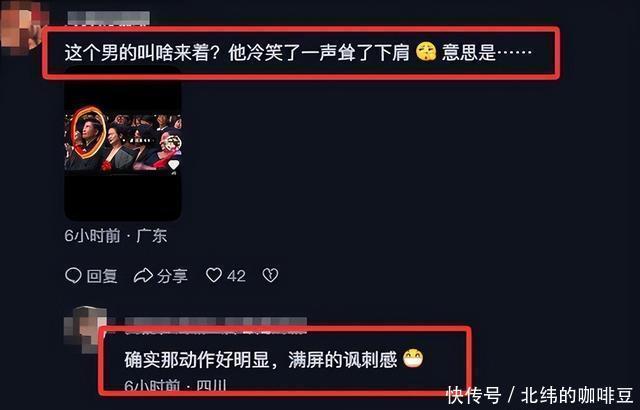Open the replying user's pixelated avatar
The width and height of the screenshot is (640, 410).
point(85,329)
